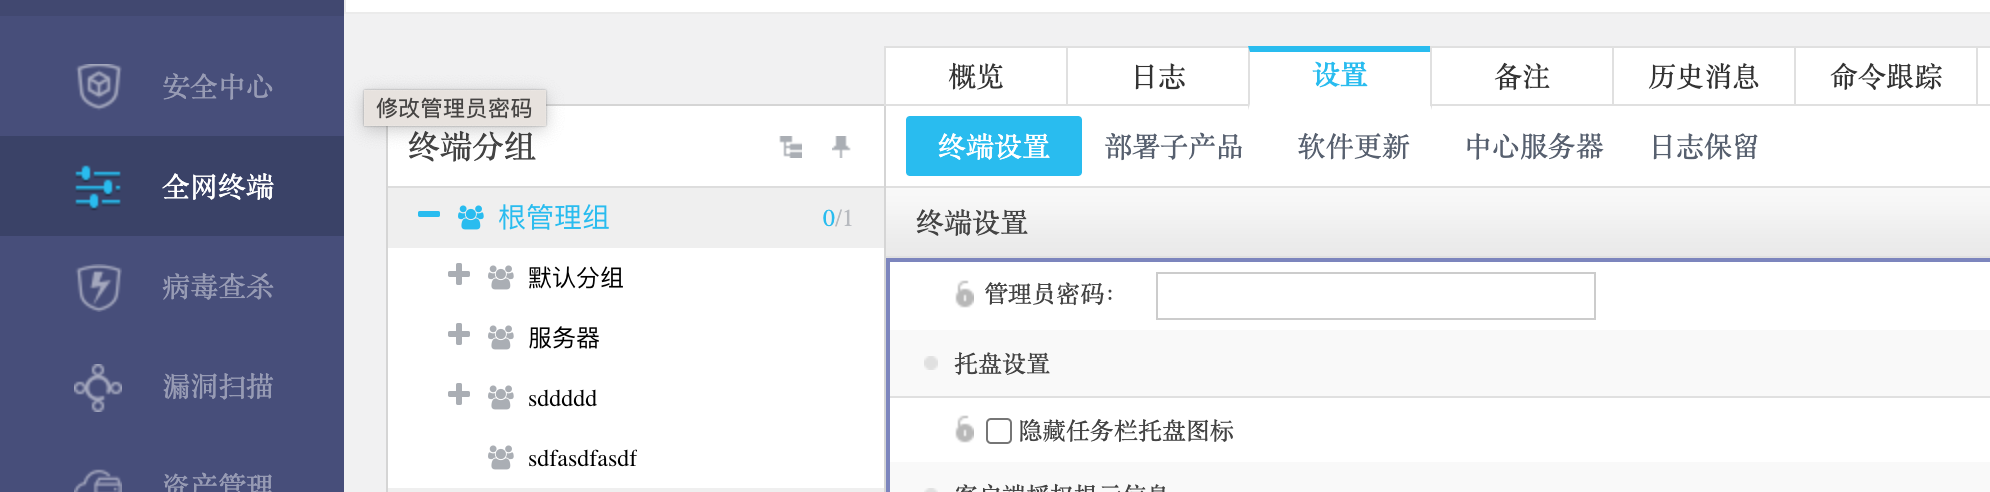This screenshot has width=1990, height=492.
Task: Switch to the 日志 tab
Action: click(1158, 77)
